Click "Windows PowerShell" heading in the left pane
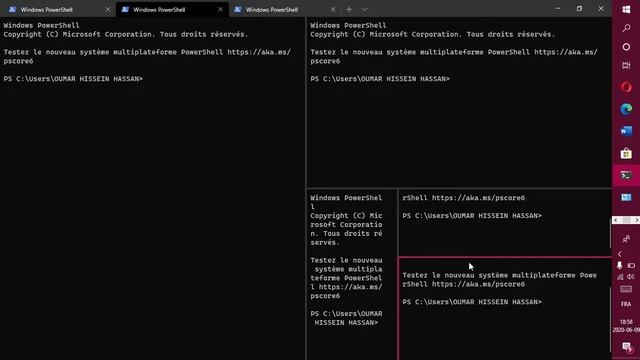 [41, 25]
